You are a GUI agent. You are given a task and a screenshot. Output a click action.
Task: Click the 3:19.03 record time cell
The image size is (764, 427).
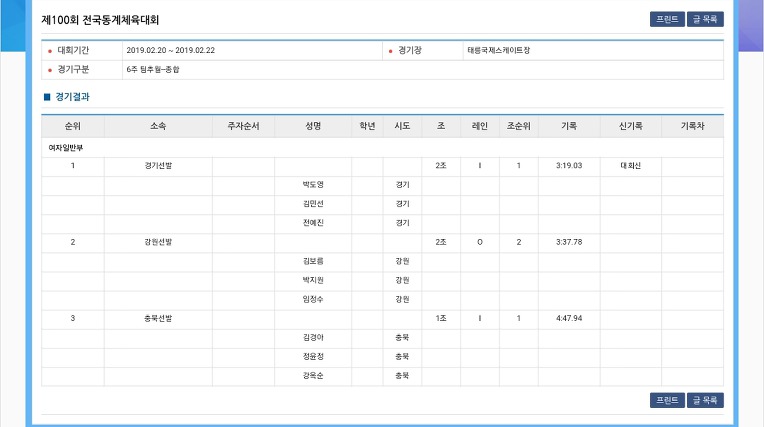569,166
